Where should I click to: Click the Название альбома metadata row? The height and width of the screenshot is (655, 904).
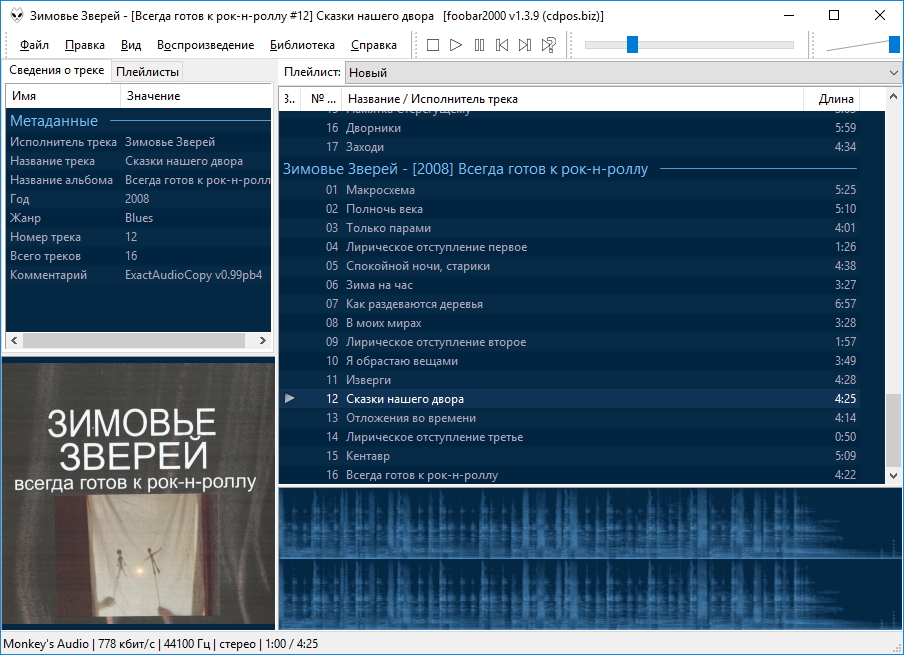pos(138,180)
